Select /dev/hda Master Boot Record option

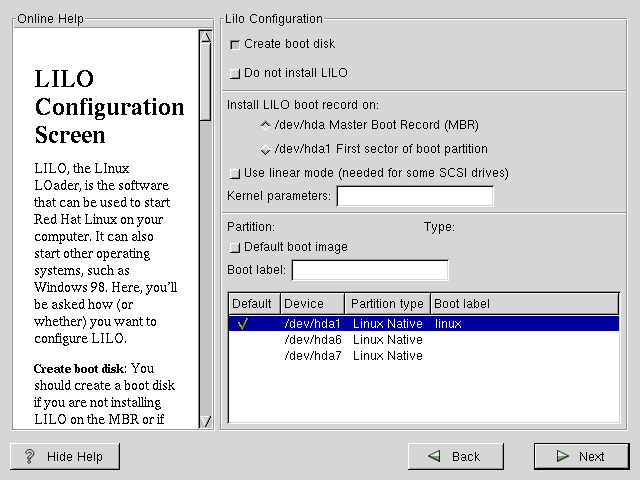[x=265, y=125]
